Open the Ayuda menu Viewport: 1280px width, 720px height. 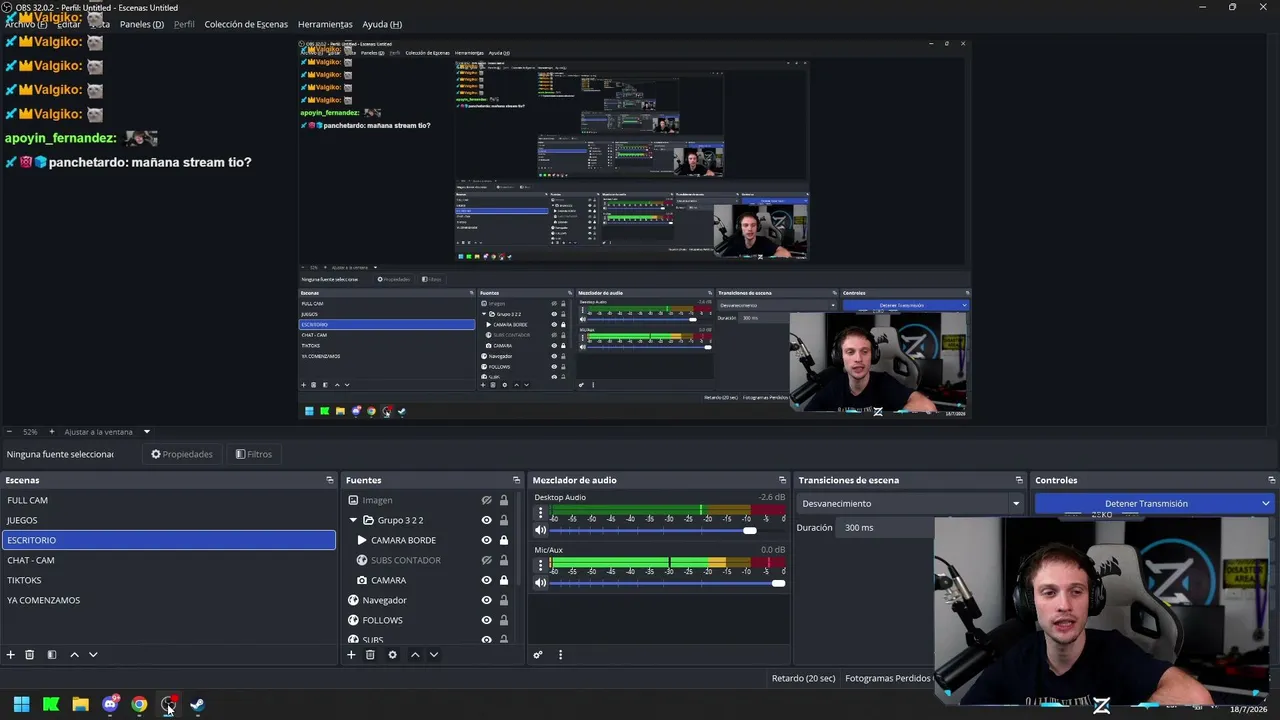tap(382, 24)
